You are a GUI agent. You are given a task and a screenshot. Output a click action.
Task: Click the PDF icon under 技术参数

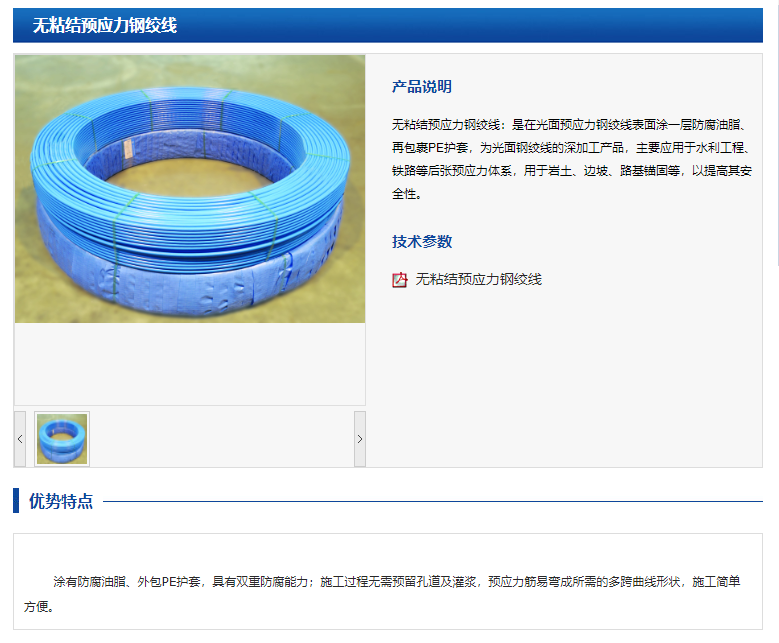click(x=399, y=280)
